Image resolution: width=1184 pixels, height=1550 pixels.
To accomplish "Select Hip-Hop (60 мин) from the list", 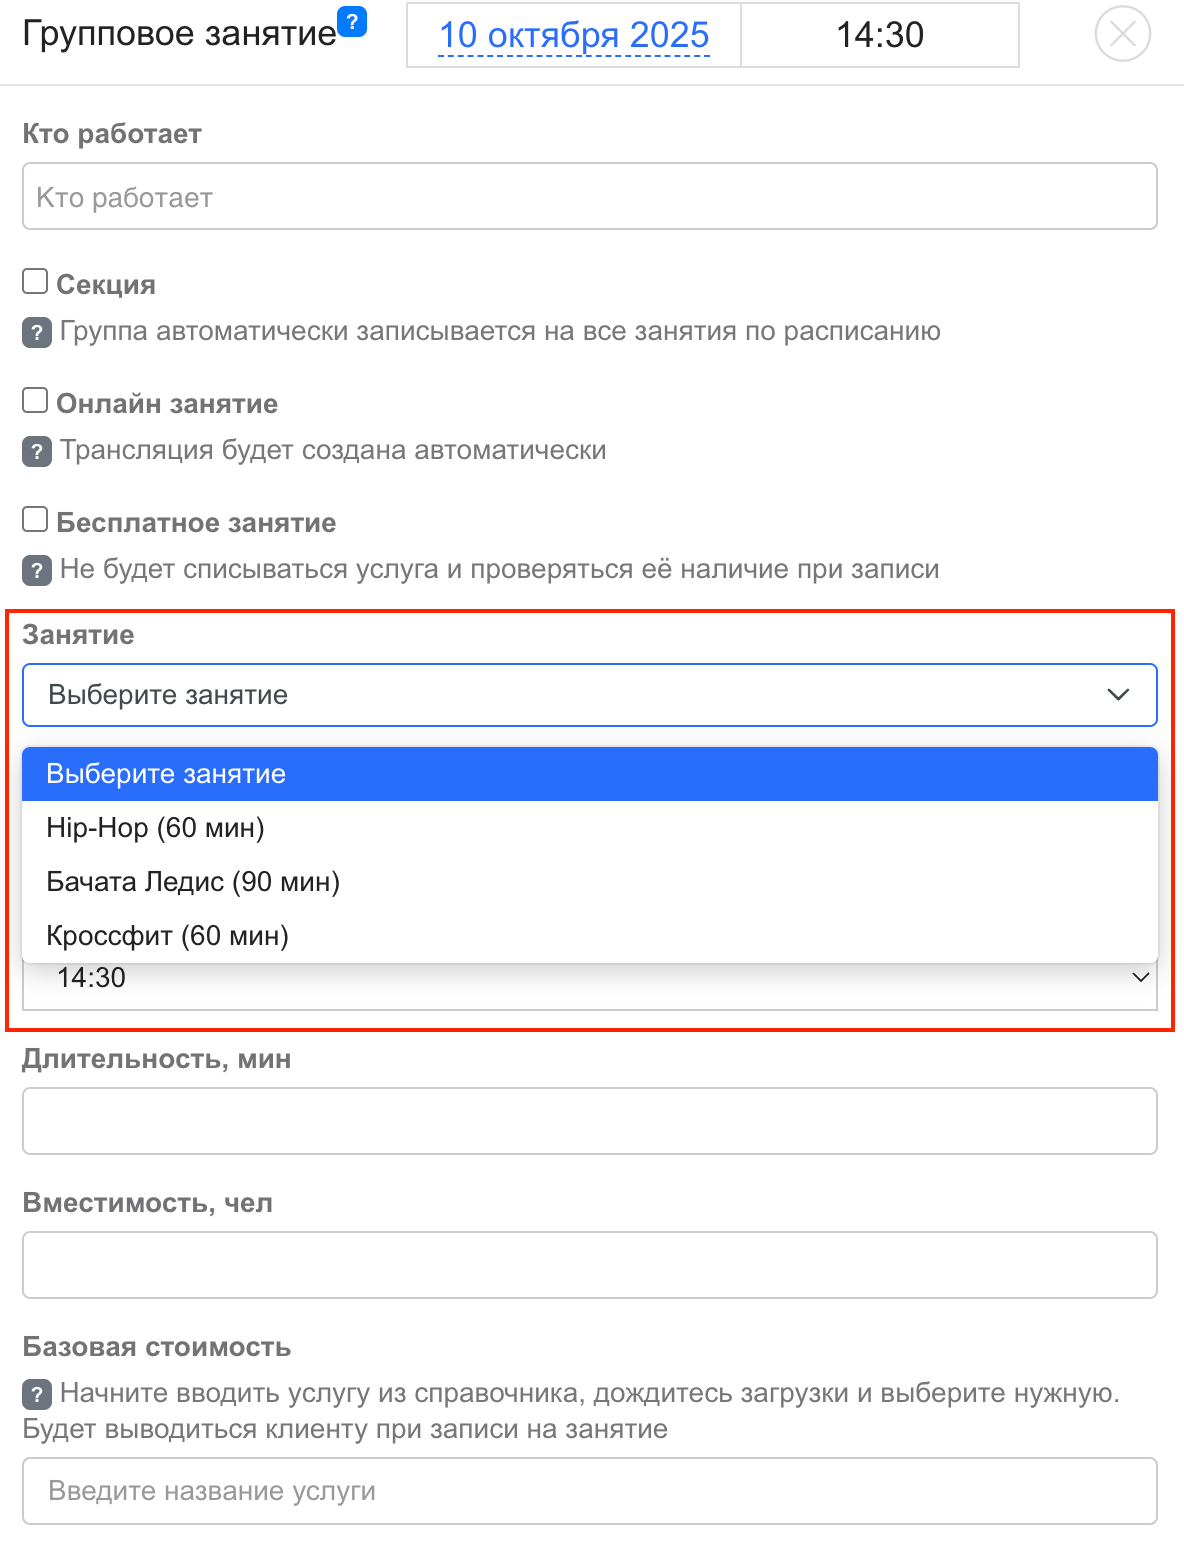I will pos(155,828).
